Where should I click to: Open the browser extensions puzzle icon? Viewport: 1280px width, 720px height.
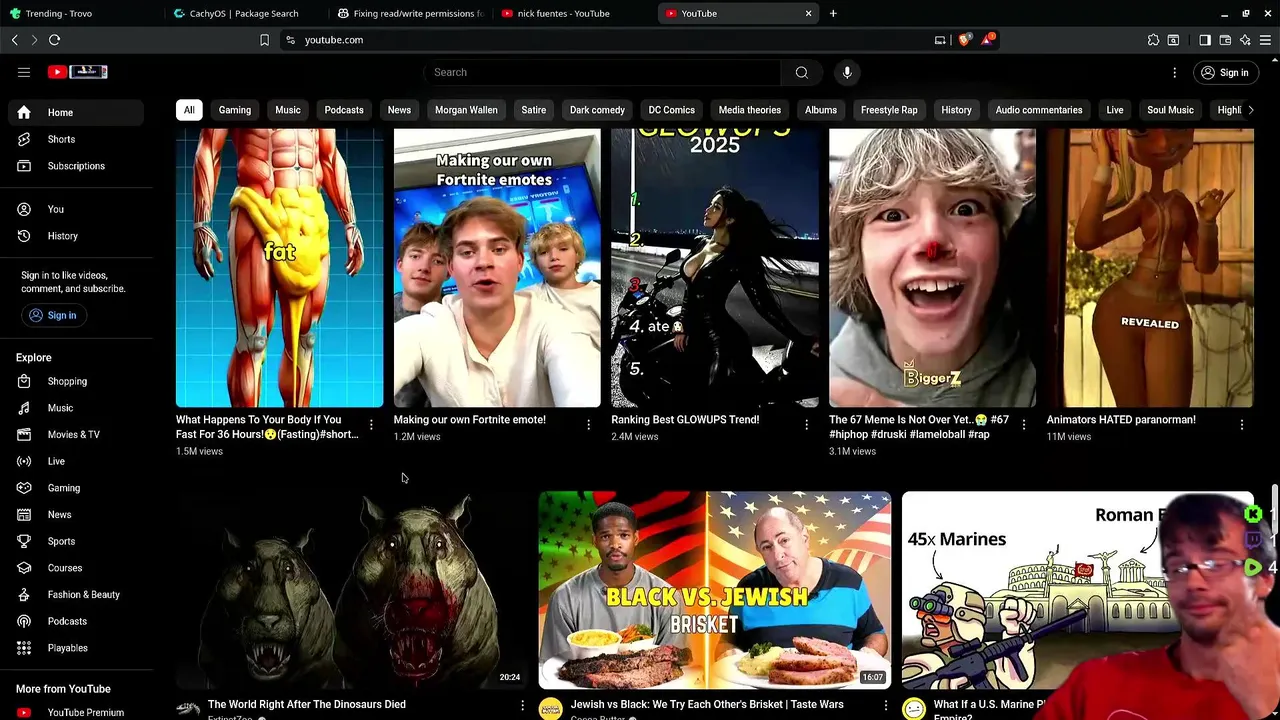[x=1153, y=40]
